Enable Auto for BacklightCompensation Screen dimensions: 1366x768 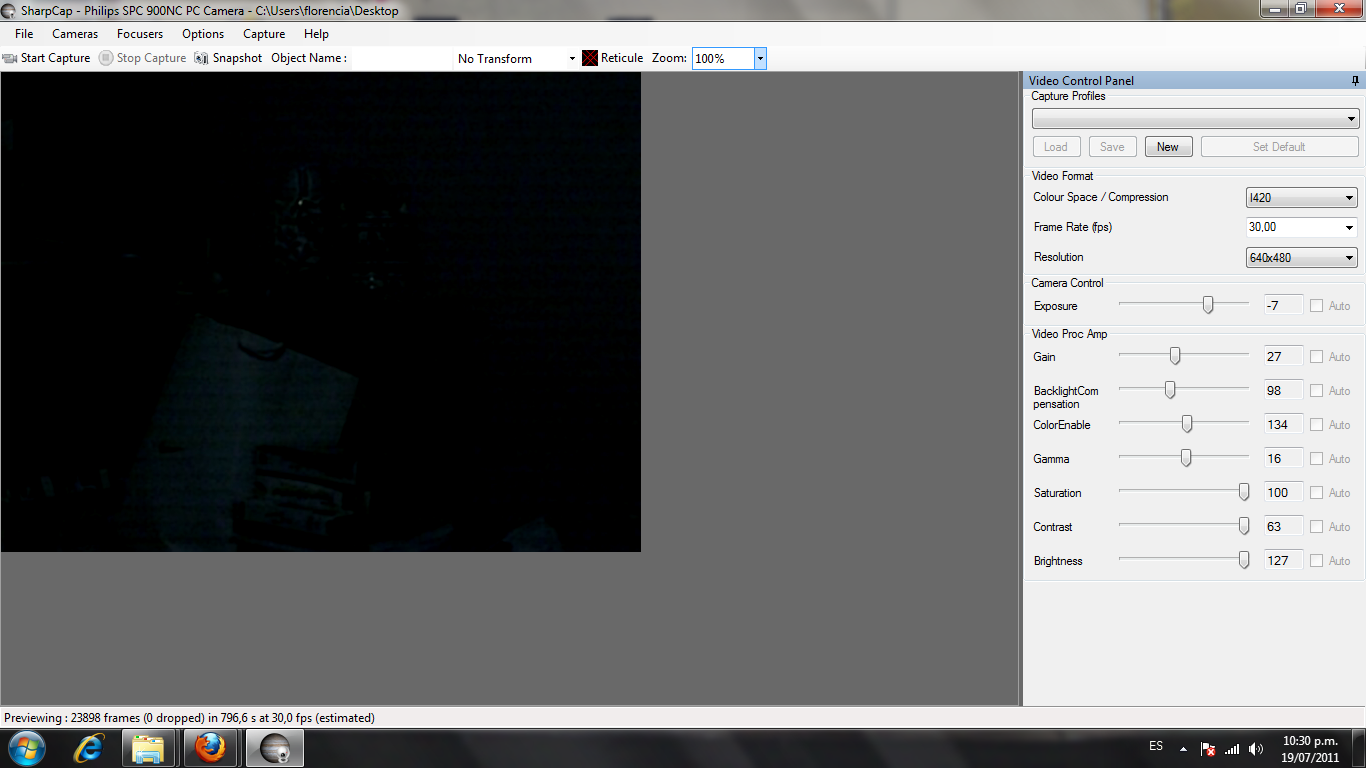click(x=1317, y=391)
